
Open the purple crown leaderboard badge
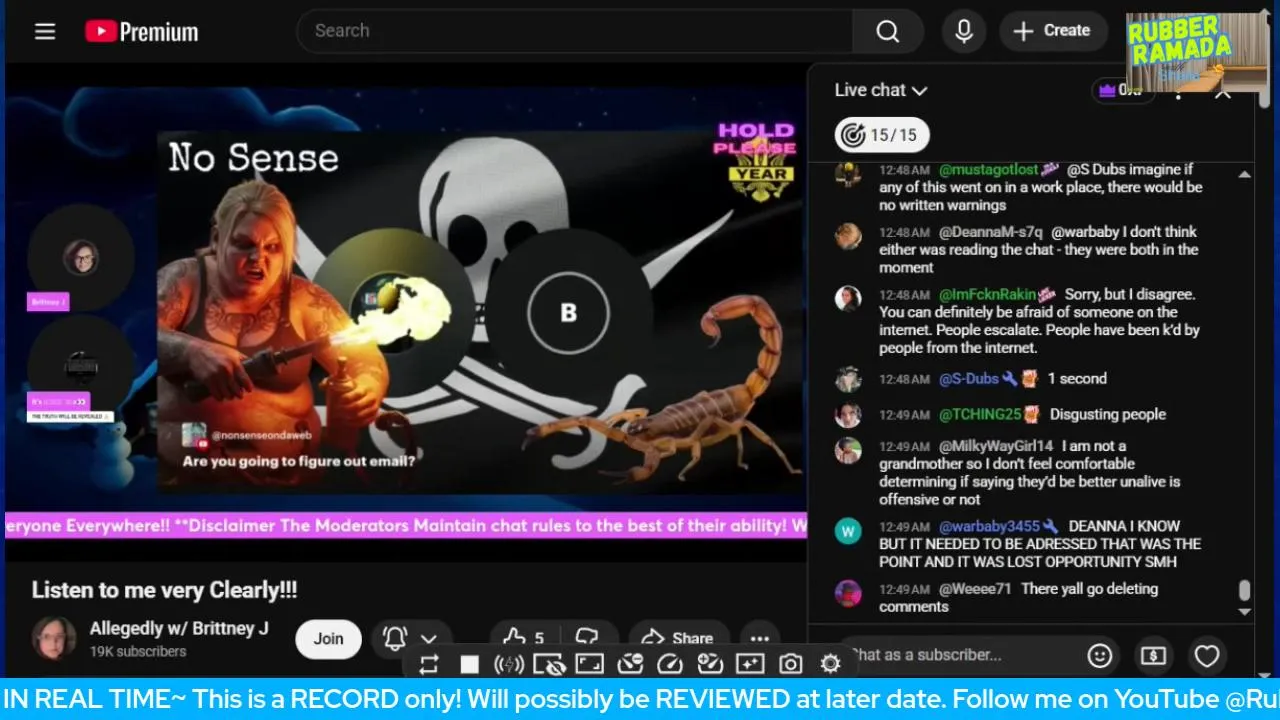1118,90
